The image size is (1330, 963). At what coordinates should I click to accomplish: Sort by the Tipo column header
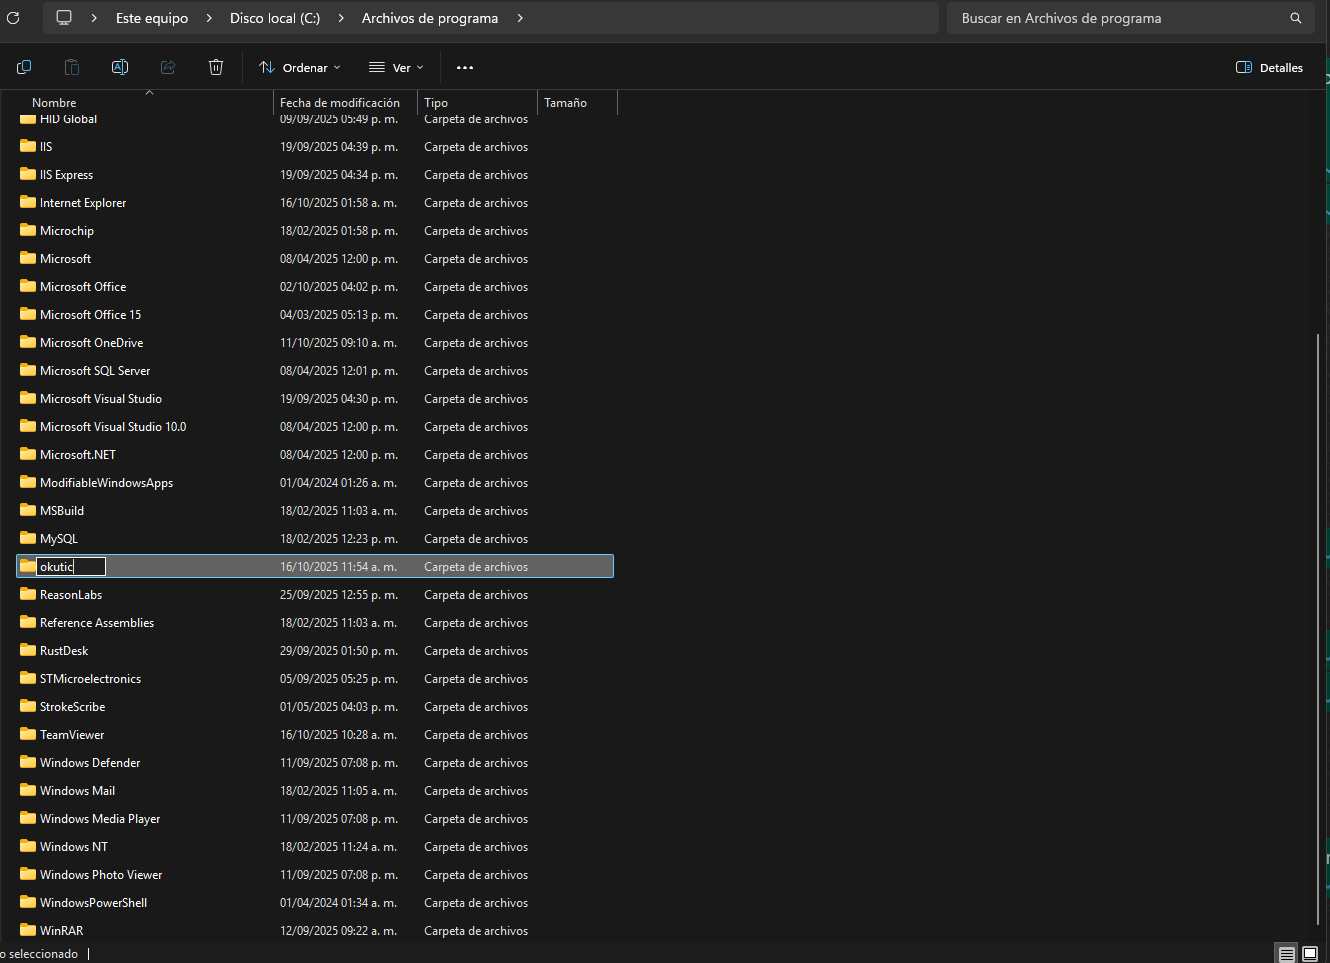436,102
